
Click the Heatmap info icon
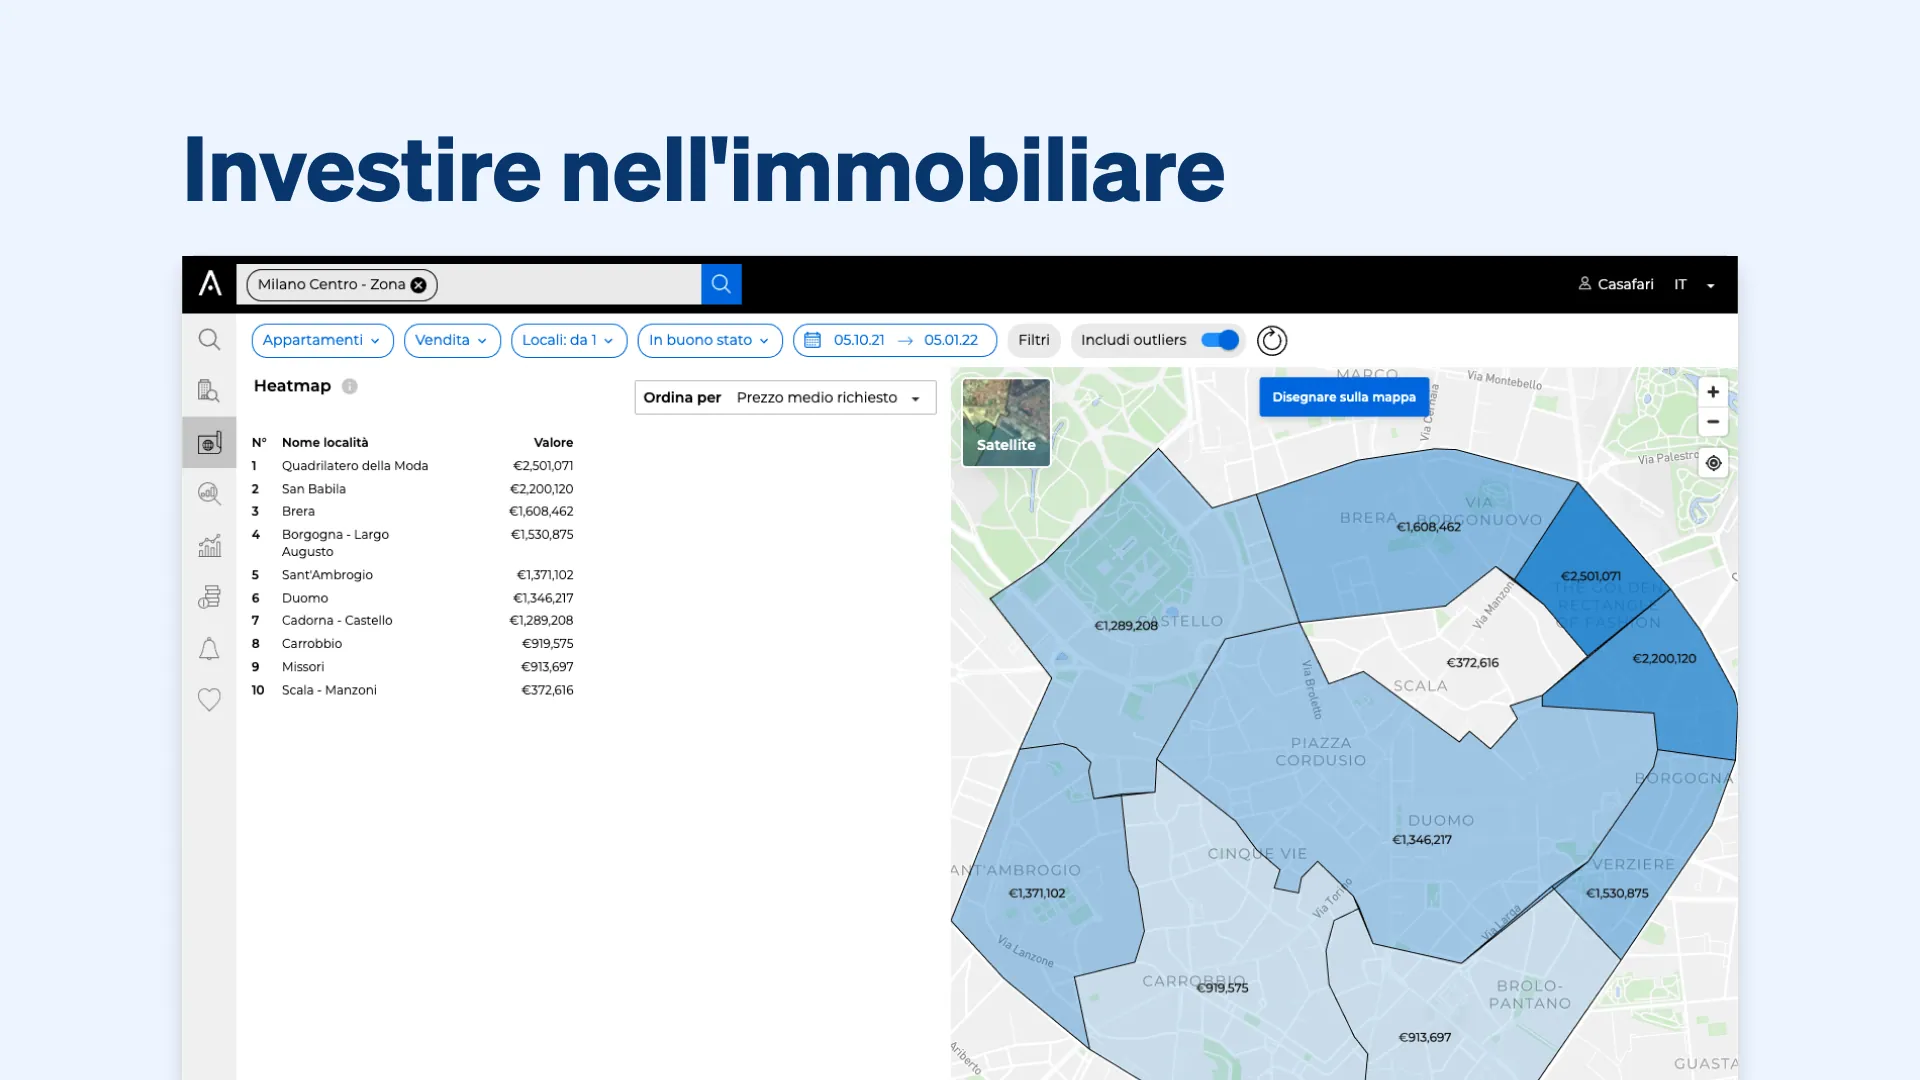coord(349,386)
